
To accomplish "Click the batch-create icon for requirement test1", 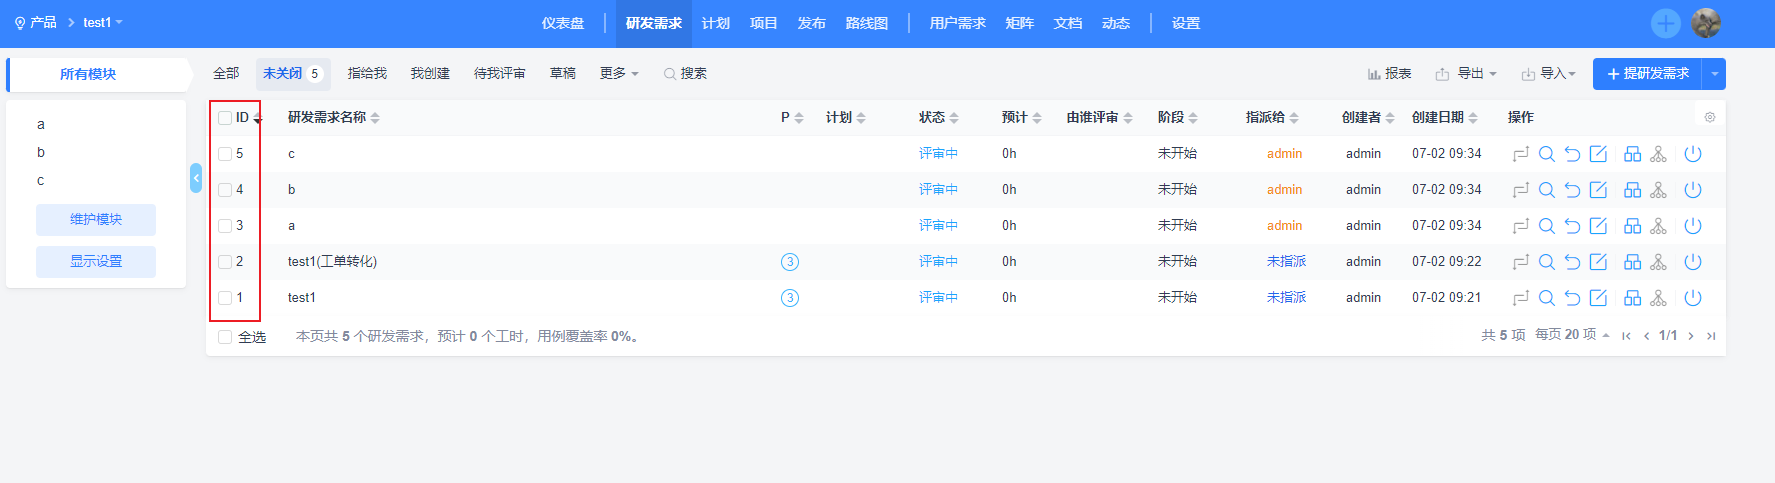I will pos(1632,298).
